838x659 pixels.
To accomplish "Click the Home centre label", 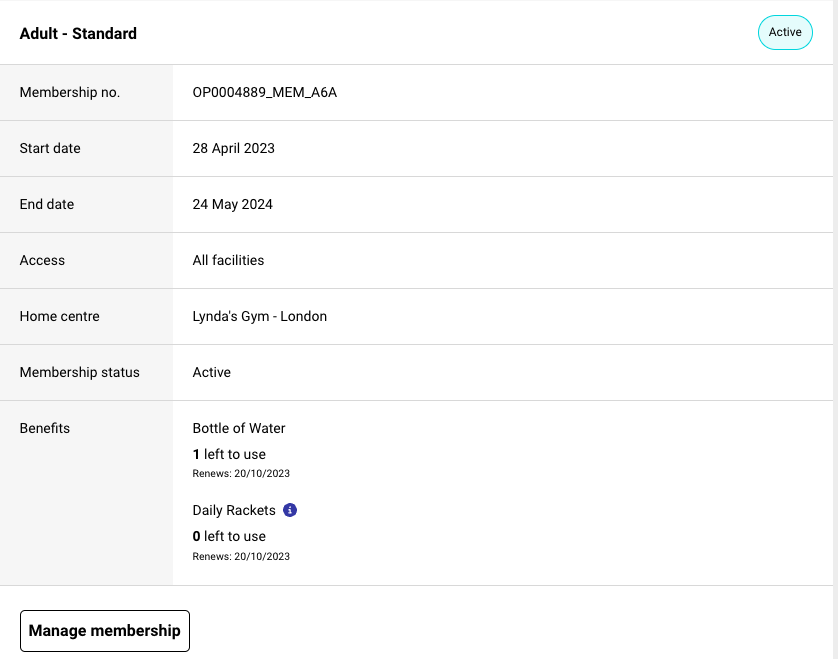I will click(60, 316).
